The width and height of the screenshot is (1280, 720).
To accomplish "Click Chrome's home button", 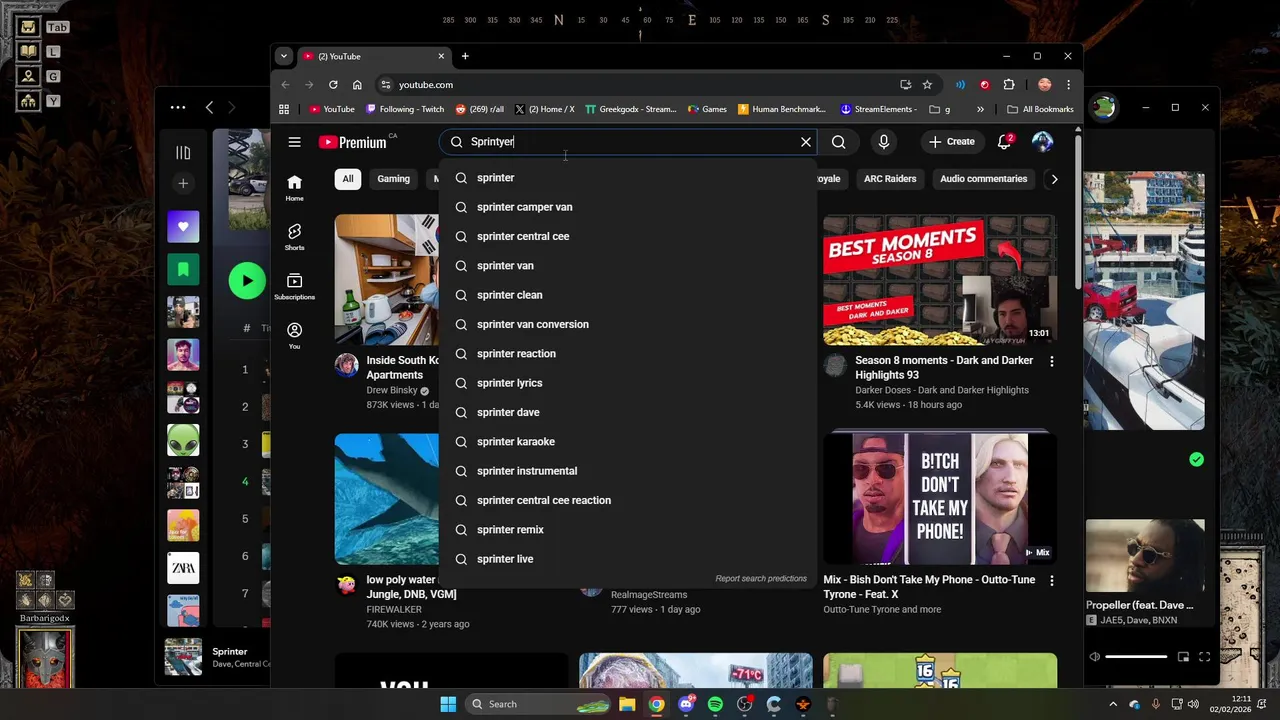I will point(357,85).
